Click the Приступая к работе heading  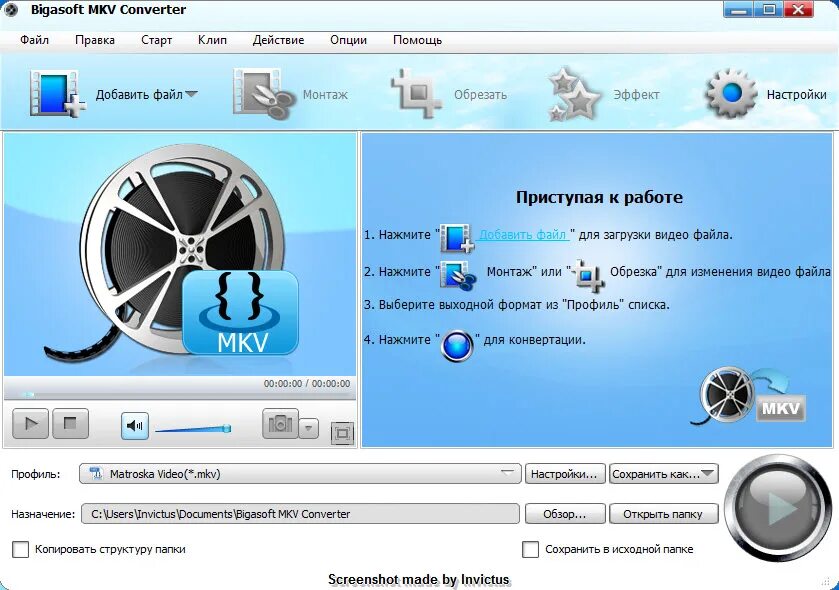tap(599, 197)
